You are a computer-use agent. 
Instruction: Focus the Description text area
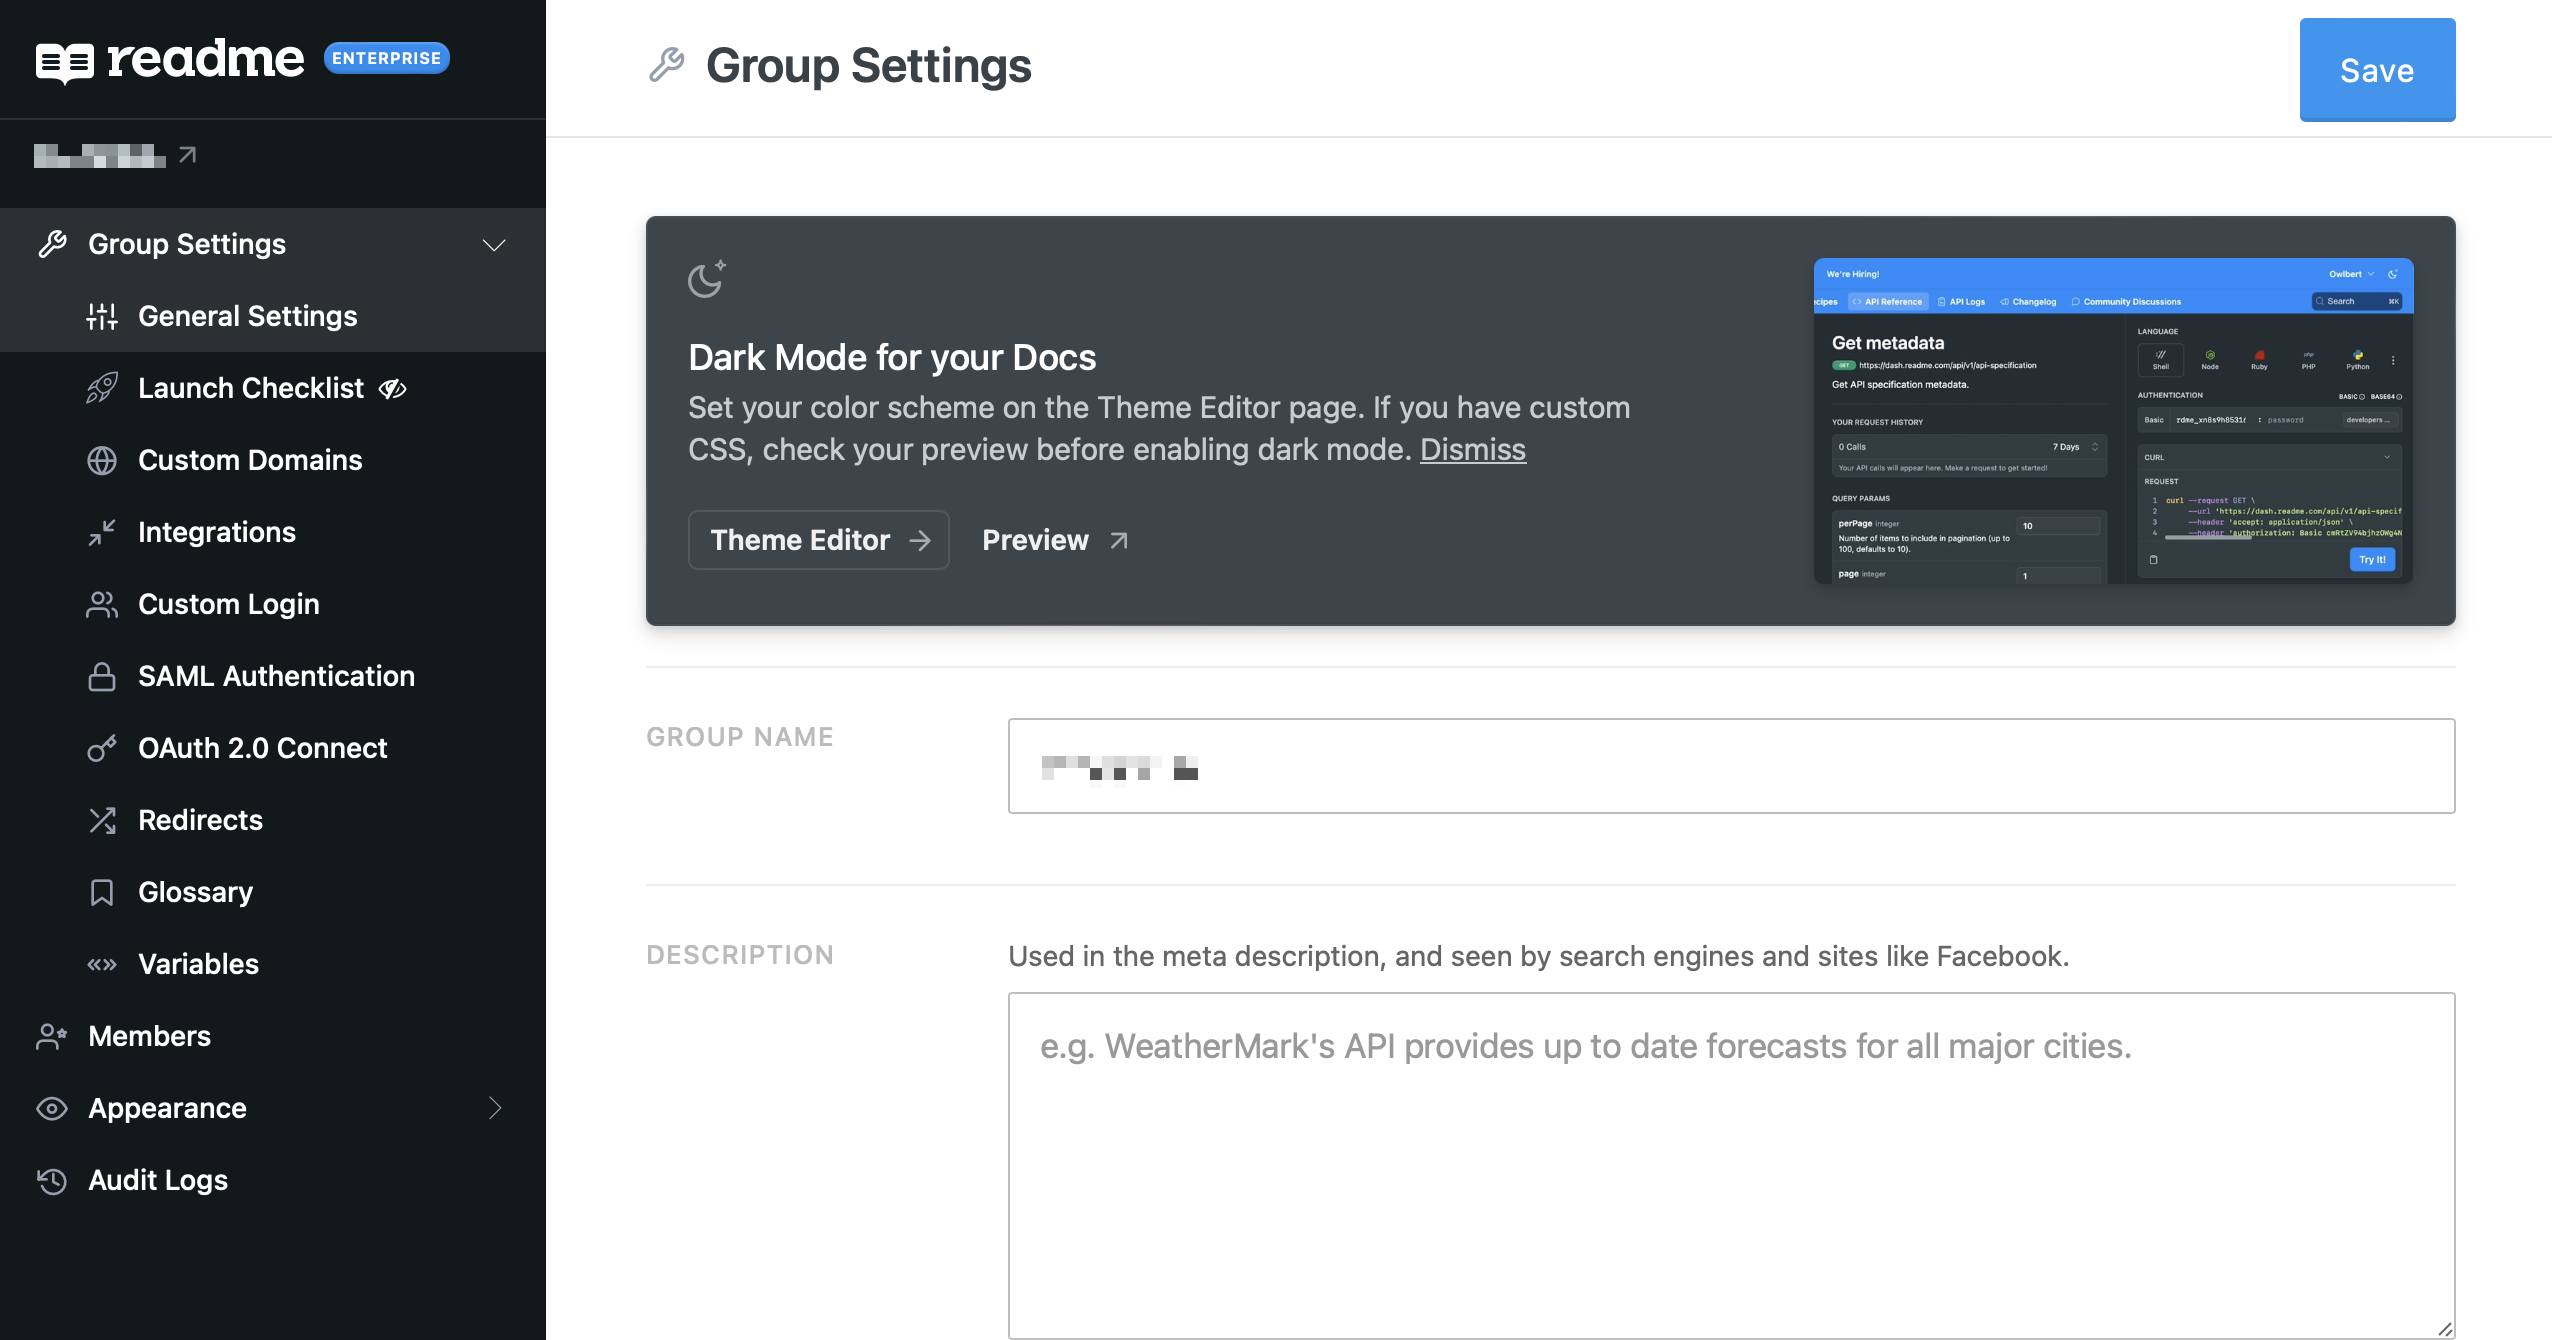1730,1165
